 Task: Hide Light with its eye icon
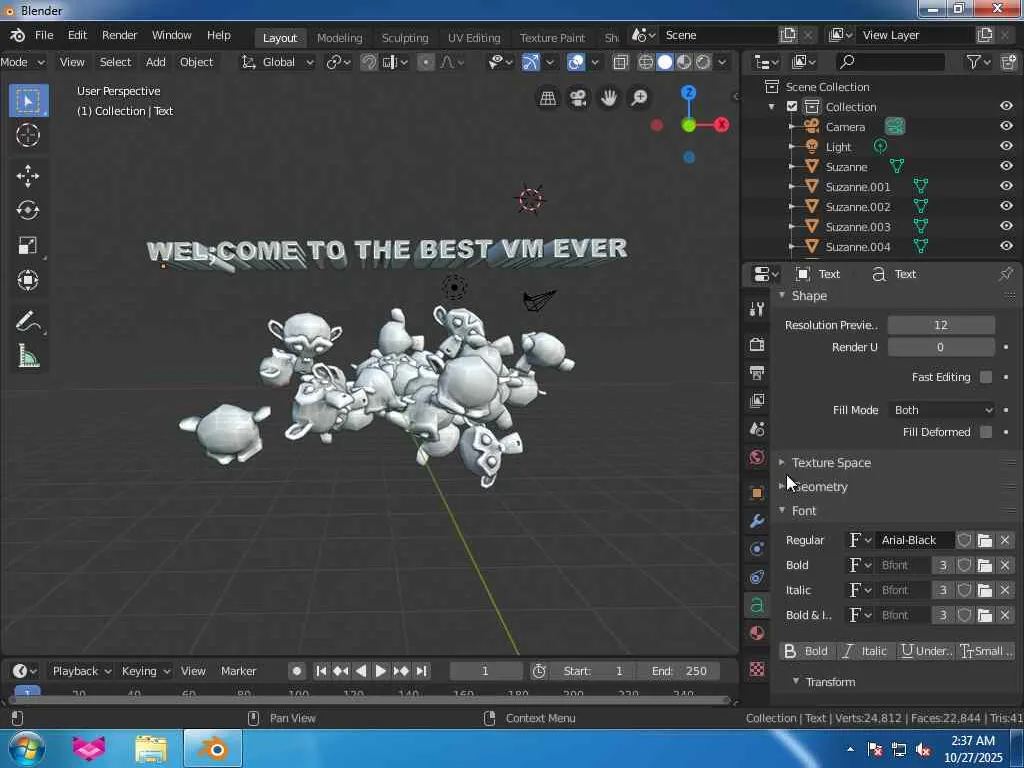coord(1006,146)
